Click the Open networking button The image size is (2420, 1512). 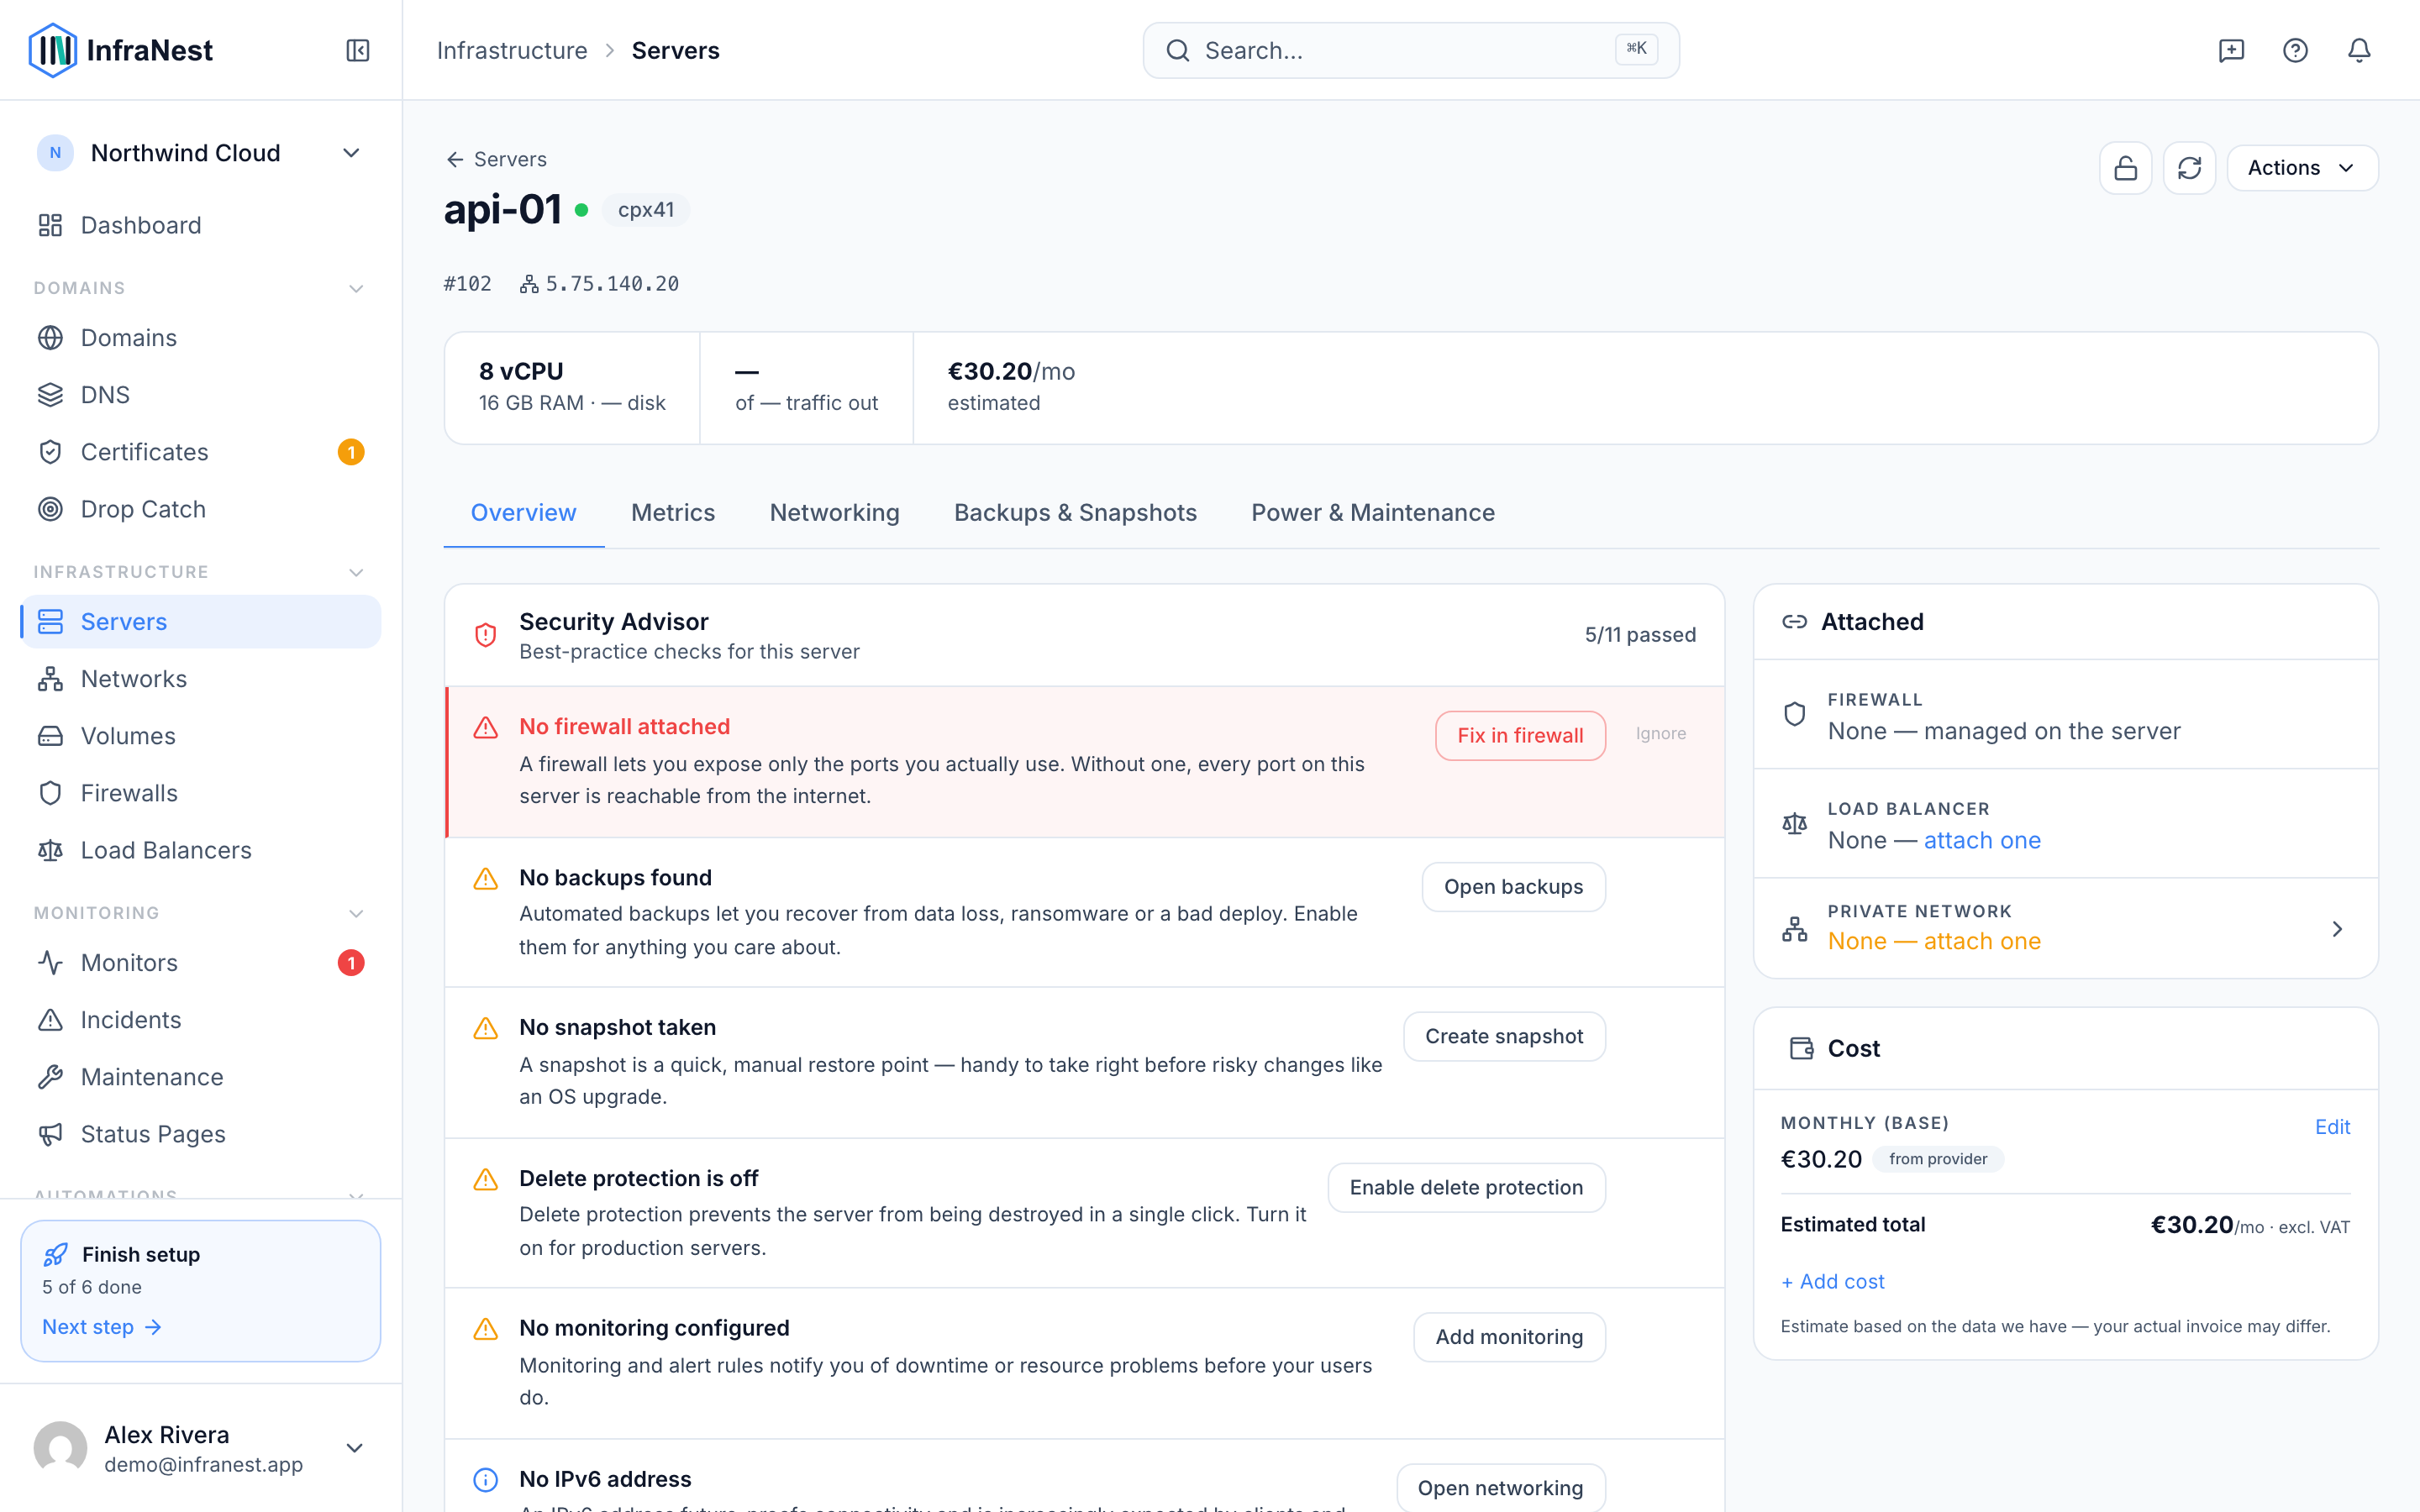(1500, 1488)
